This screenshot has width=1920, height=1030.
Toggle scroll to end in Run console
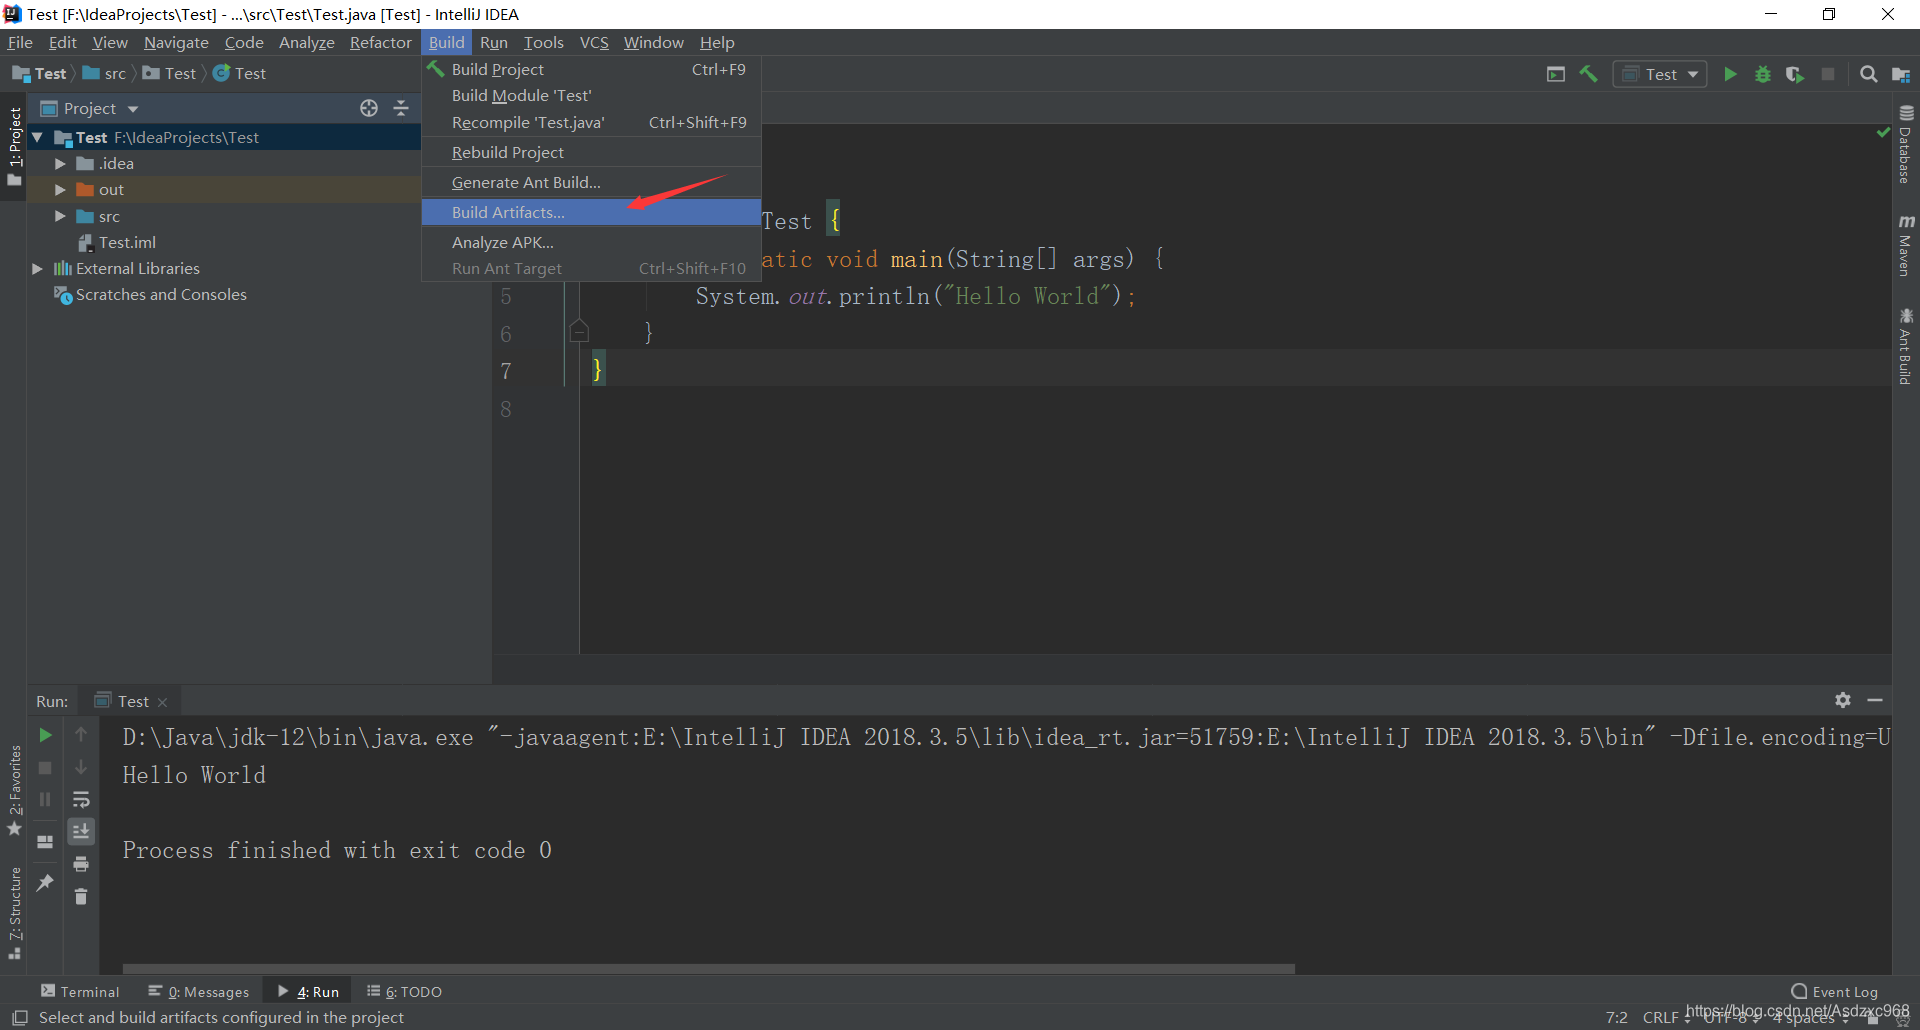[81, 831]
